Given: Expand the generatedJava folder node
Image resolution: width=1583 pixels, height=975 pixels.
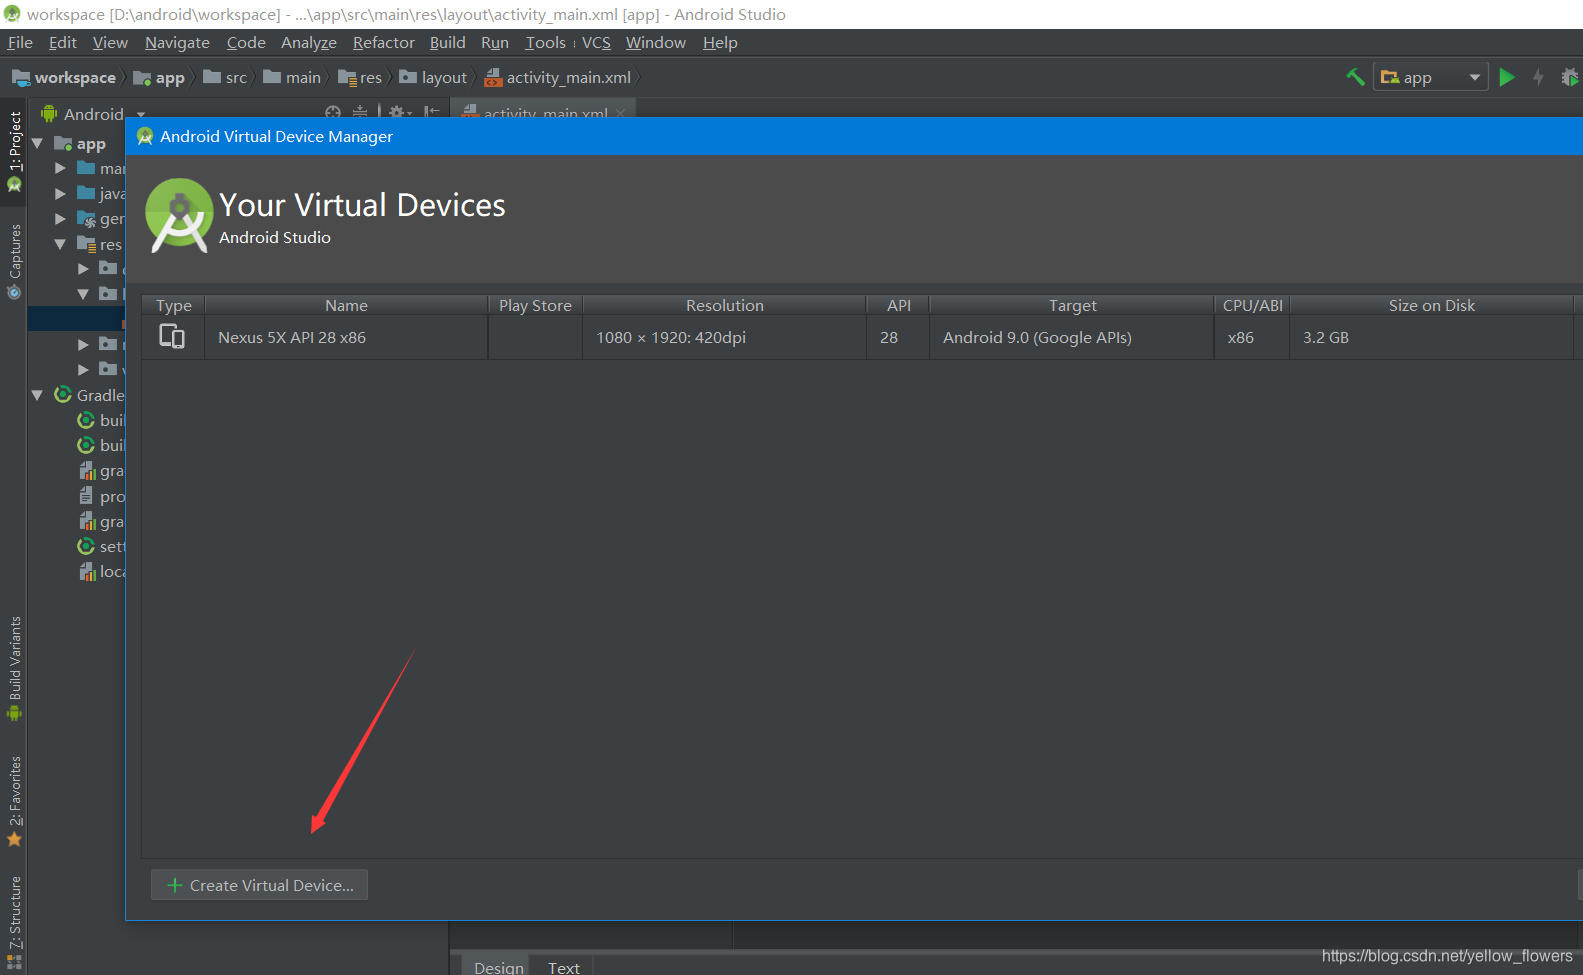Looking at the screenshot, I should tap(61, 219).
